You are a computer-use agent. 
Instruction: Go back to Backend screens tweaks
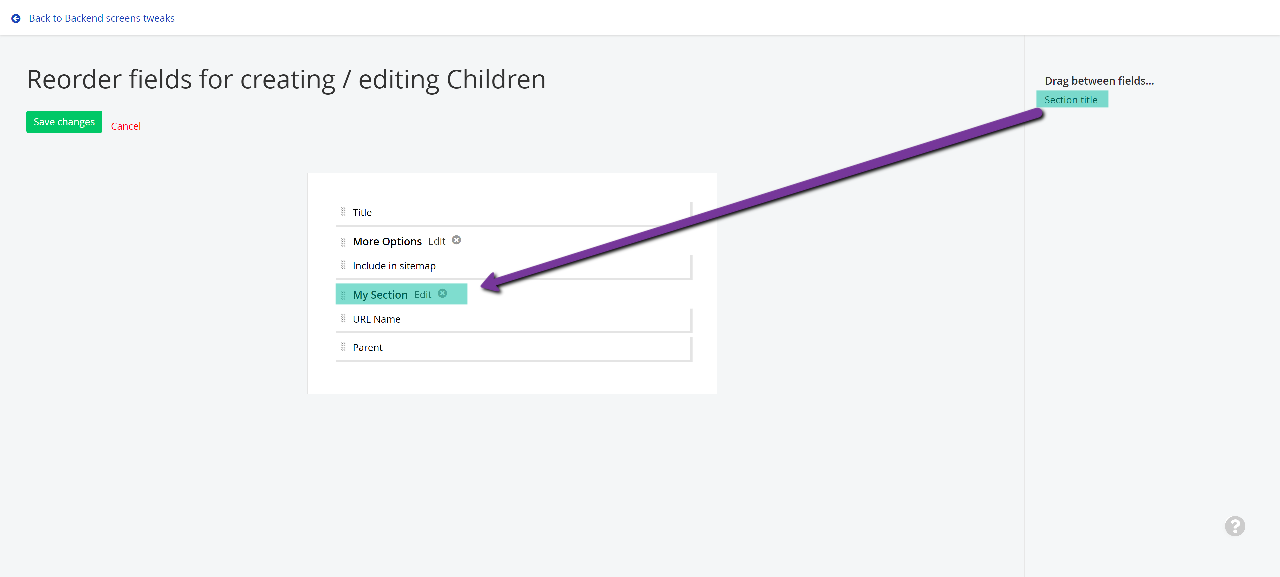(102, 18)
